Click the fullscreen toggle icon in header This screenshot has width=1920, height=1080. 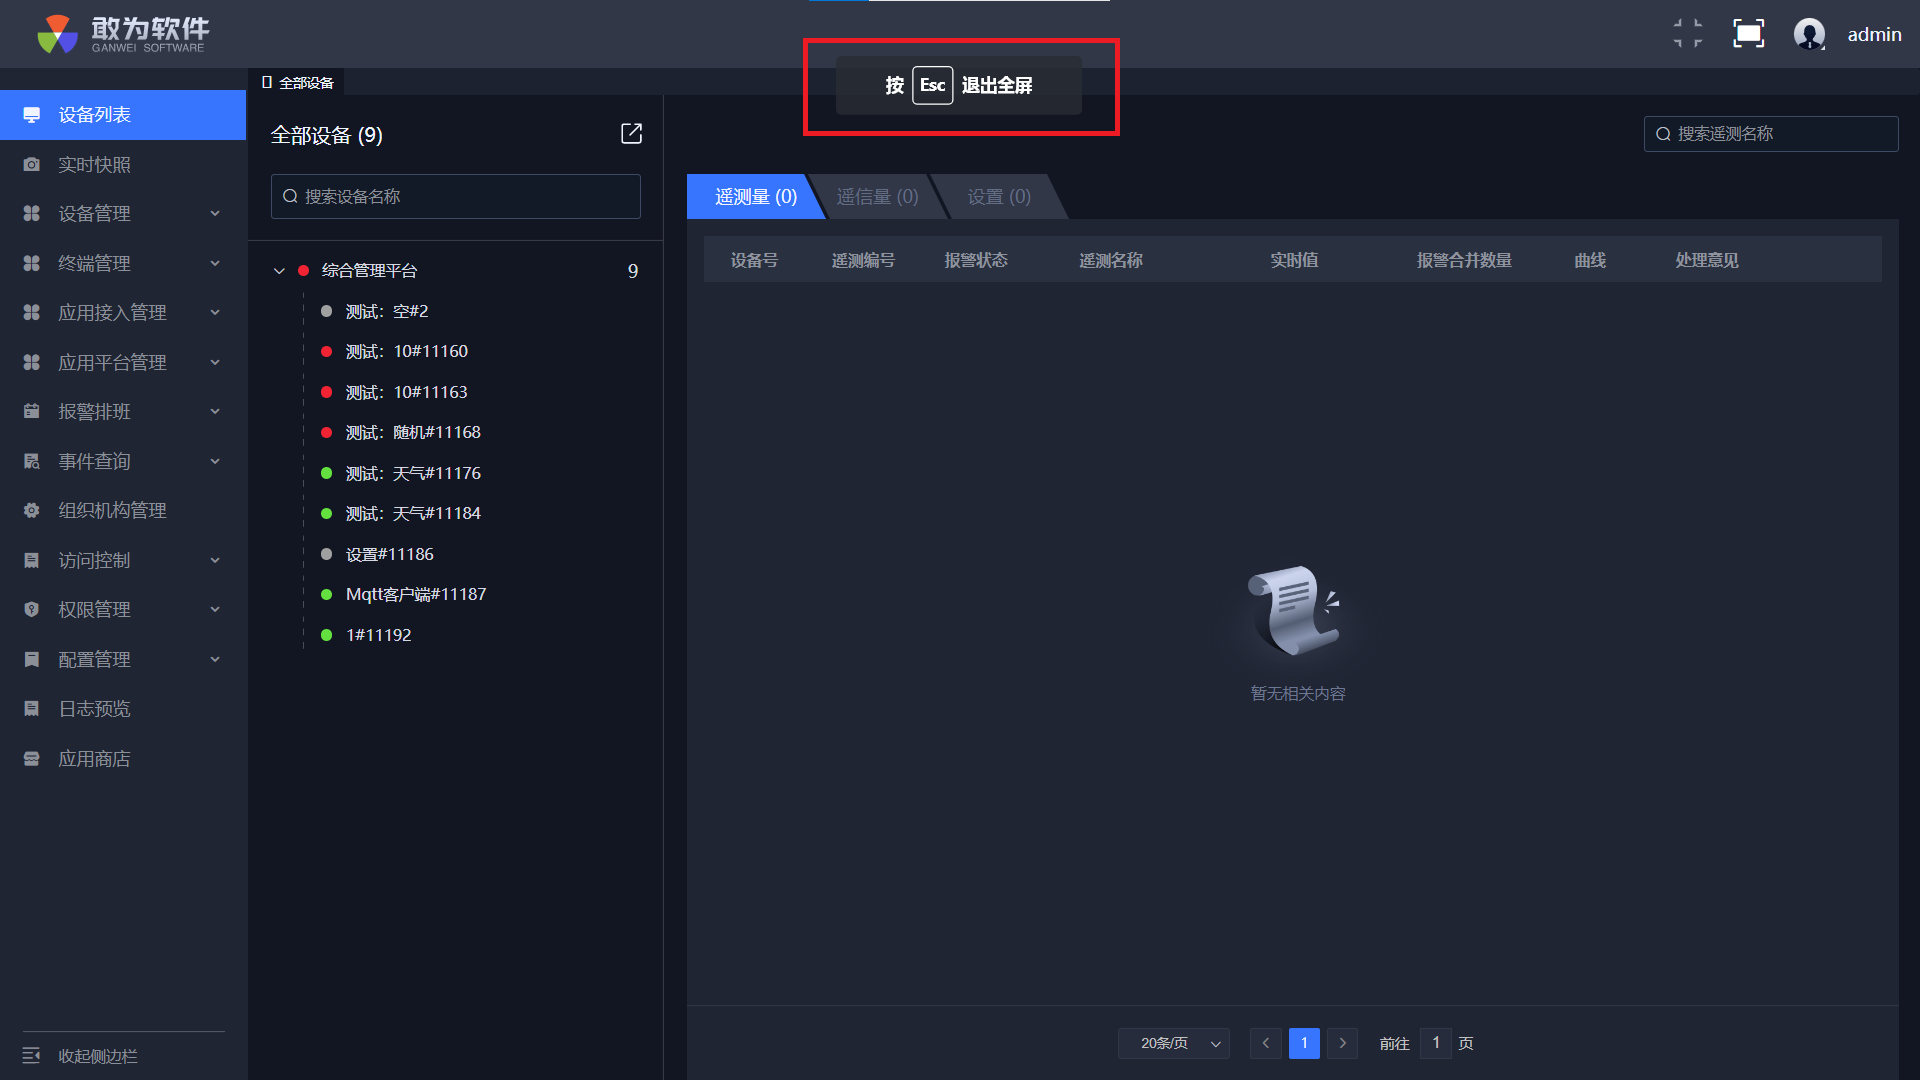point(1748,34)
